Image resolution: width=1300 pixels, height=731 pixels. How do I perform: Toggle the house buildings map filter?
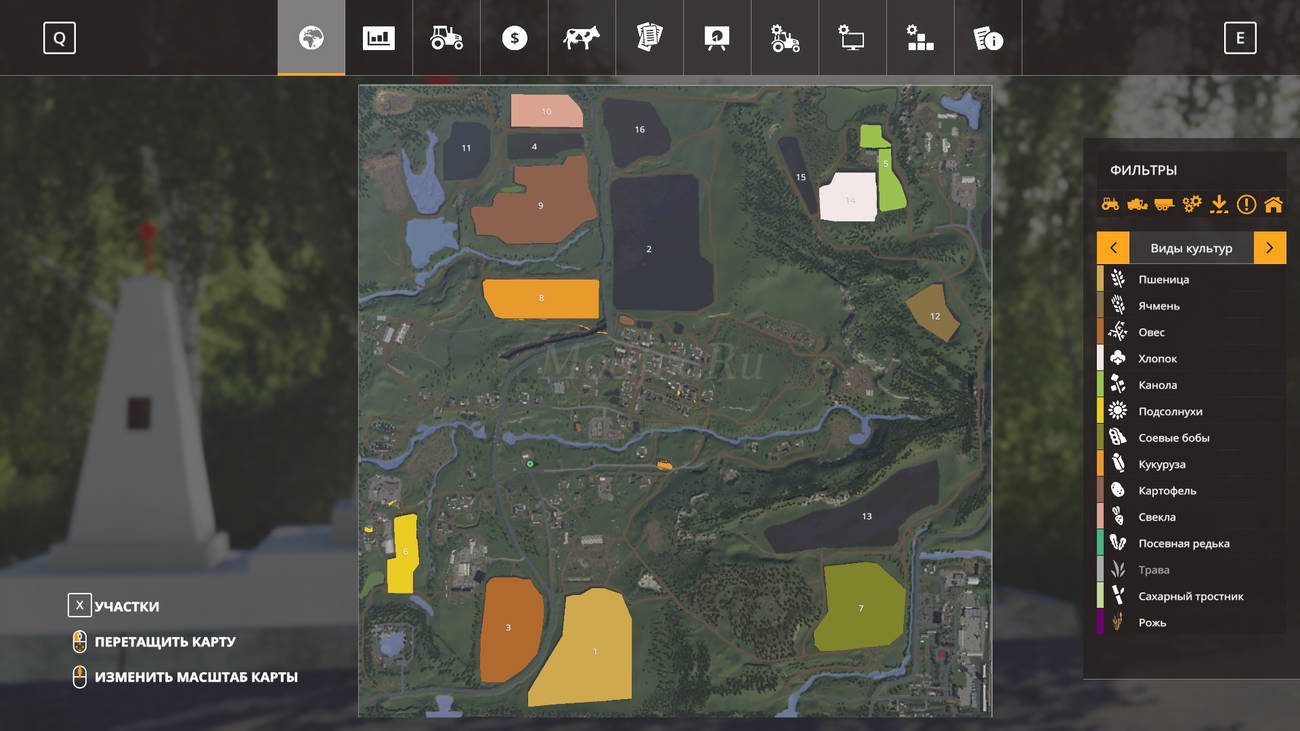click(x=1273, y=204)
